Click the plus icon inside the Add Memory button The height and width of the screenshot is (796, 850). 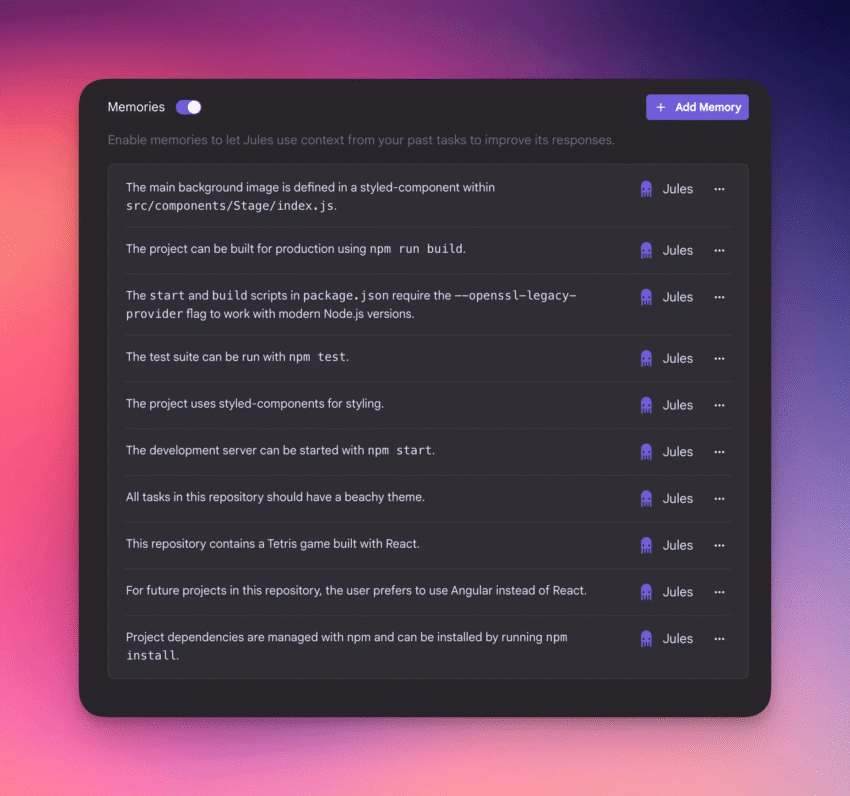coord(659,107)
